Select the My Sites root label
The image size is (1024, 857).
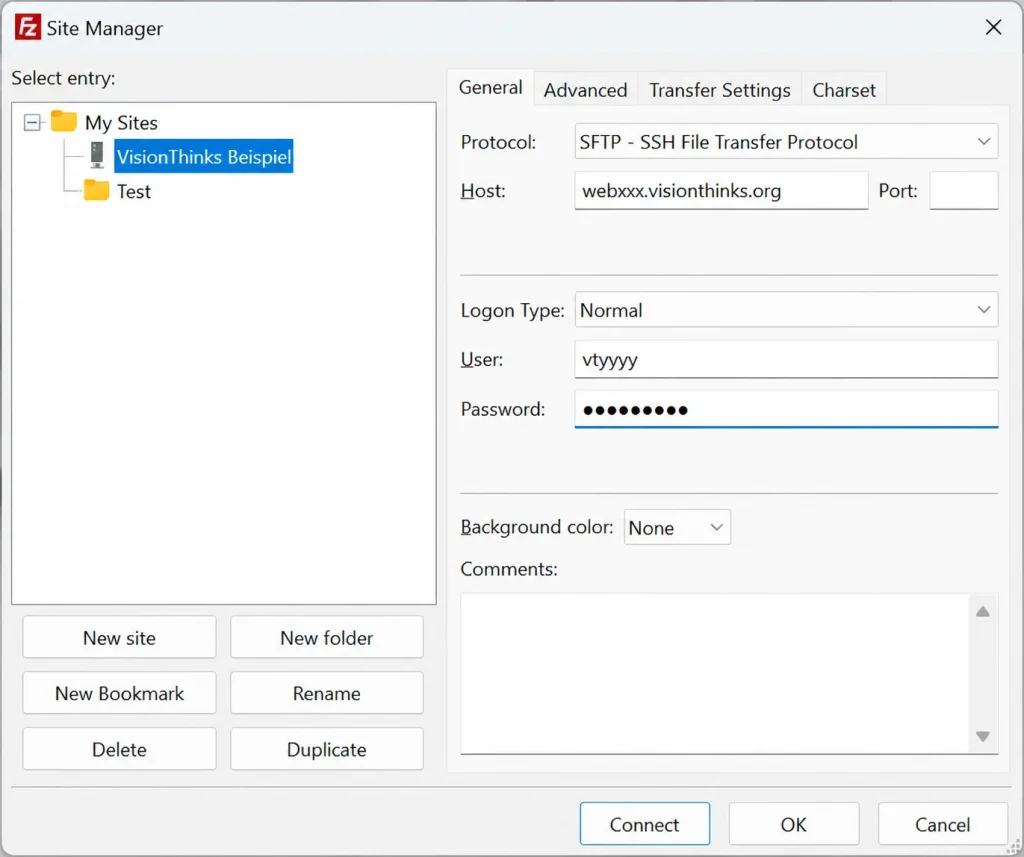coord(121,123)
